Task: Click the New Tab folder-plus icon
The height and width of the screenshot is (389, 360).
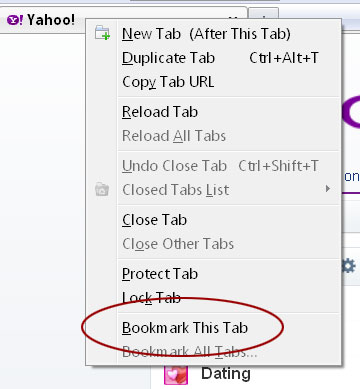Action: click(102, 33)
